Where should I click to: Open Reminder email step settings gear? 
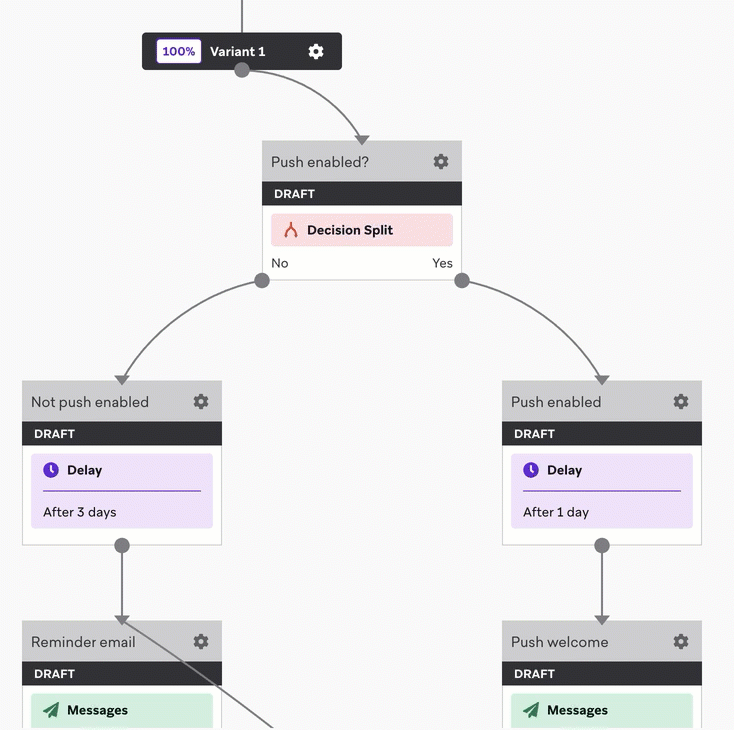(201, 642)
